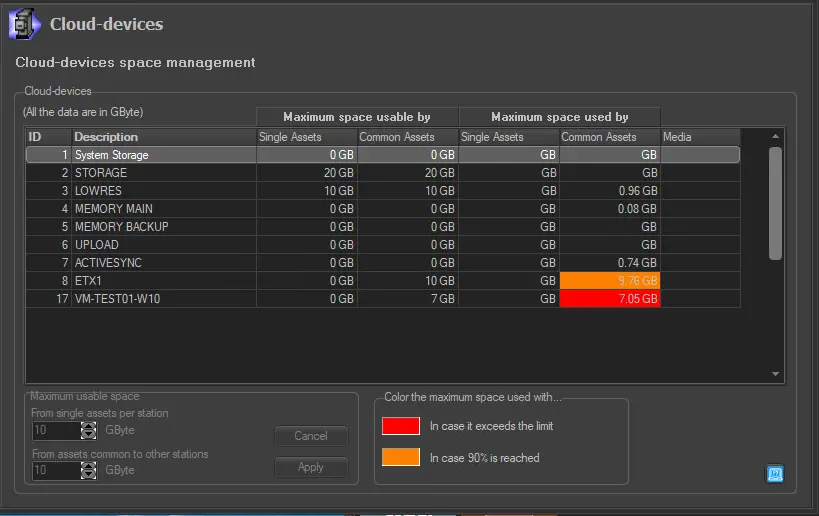Click the table scrollbar up arrow
This screenshot has height=516, width=819.
click(x=775, y=136)
